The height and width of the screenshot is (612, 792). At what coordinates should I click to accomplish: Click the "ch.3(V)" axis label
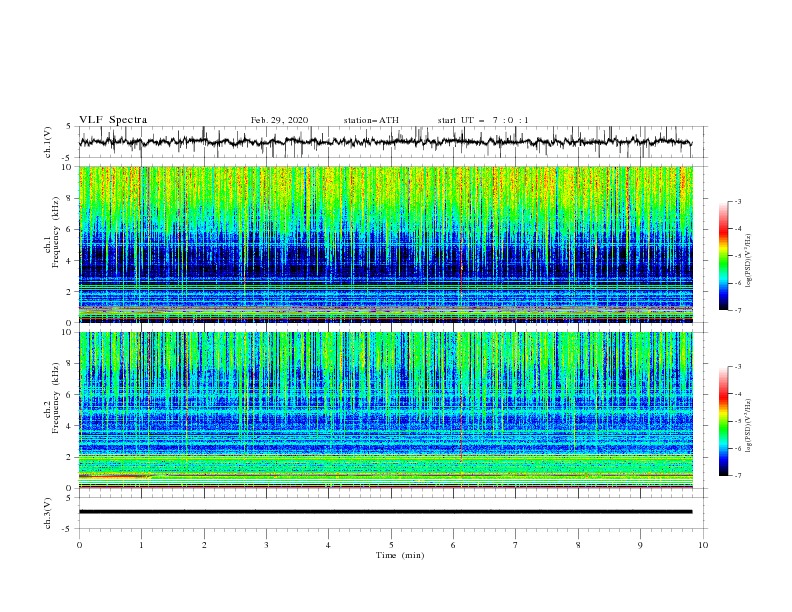point(48,513)
